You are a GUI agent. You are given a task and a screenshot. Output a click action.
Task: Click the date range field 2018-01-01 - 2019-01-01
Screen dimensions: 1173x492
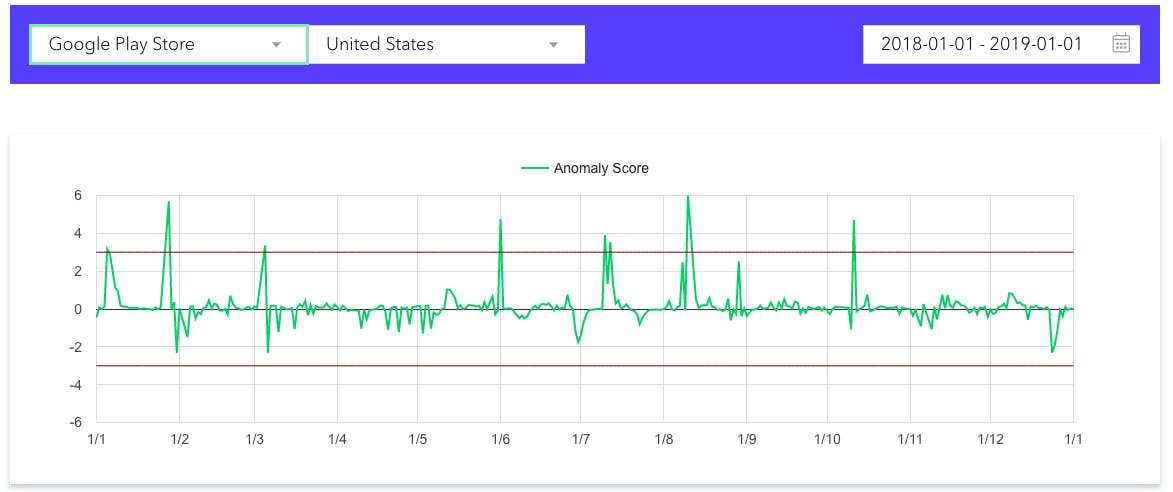coord(980,45)
